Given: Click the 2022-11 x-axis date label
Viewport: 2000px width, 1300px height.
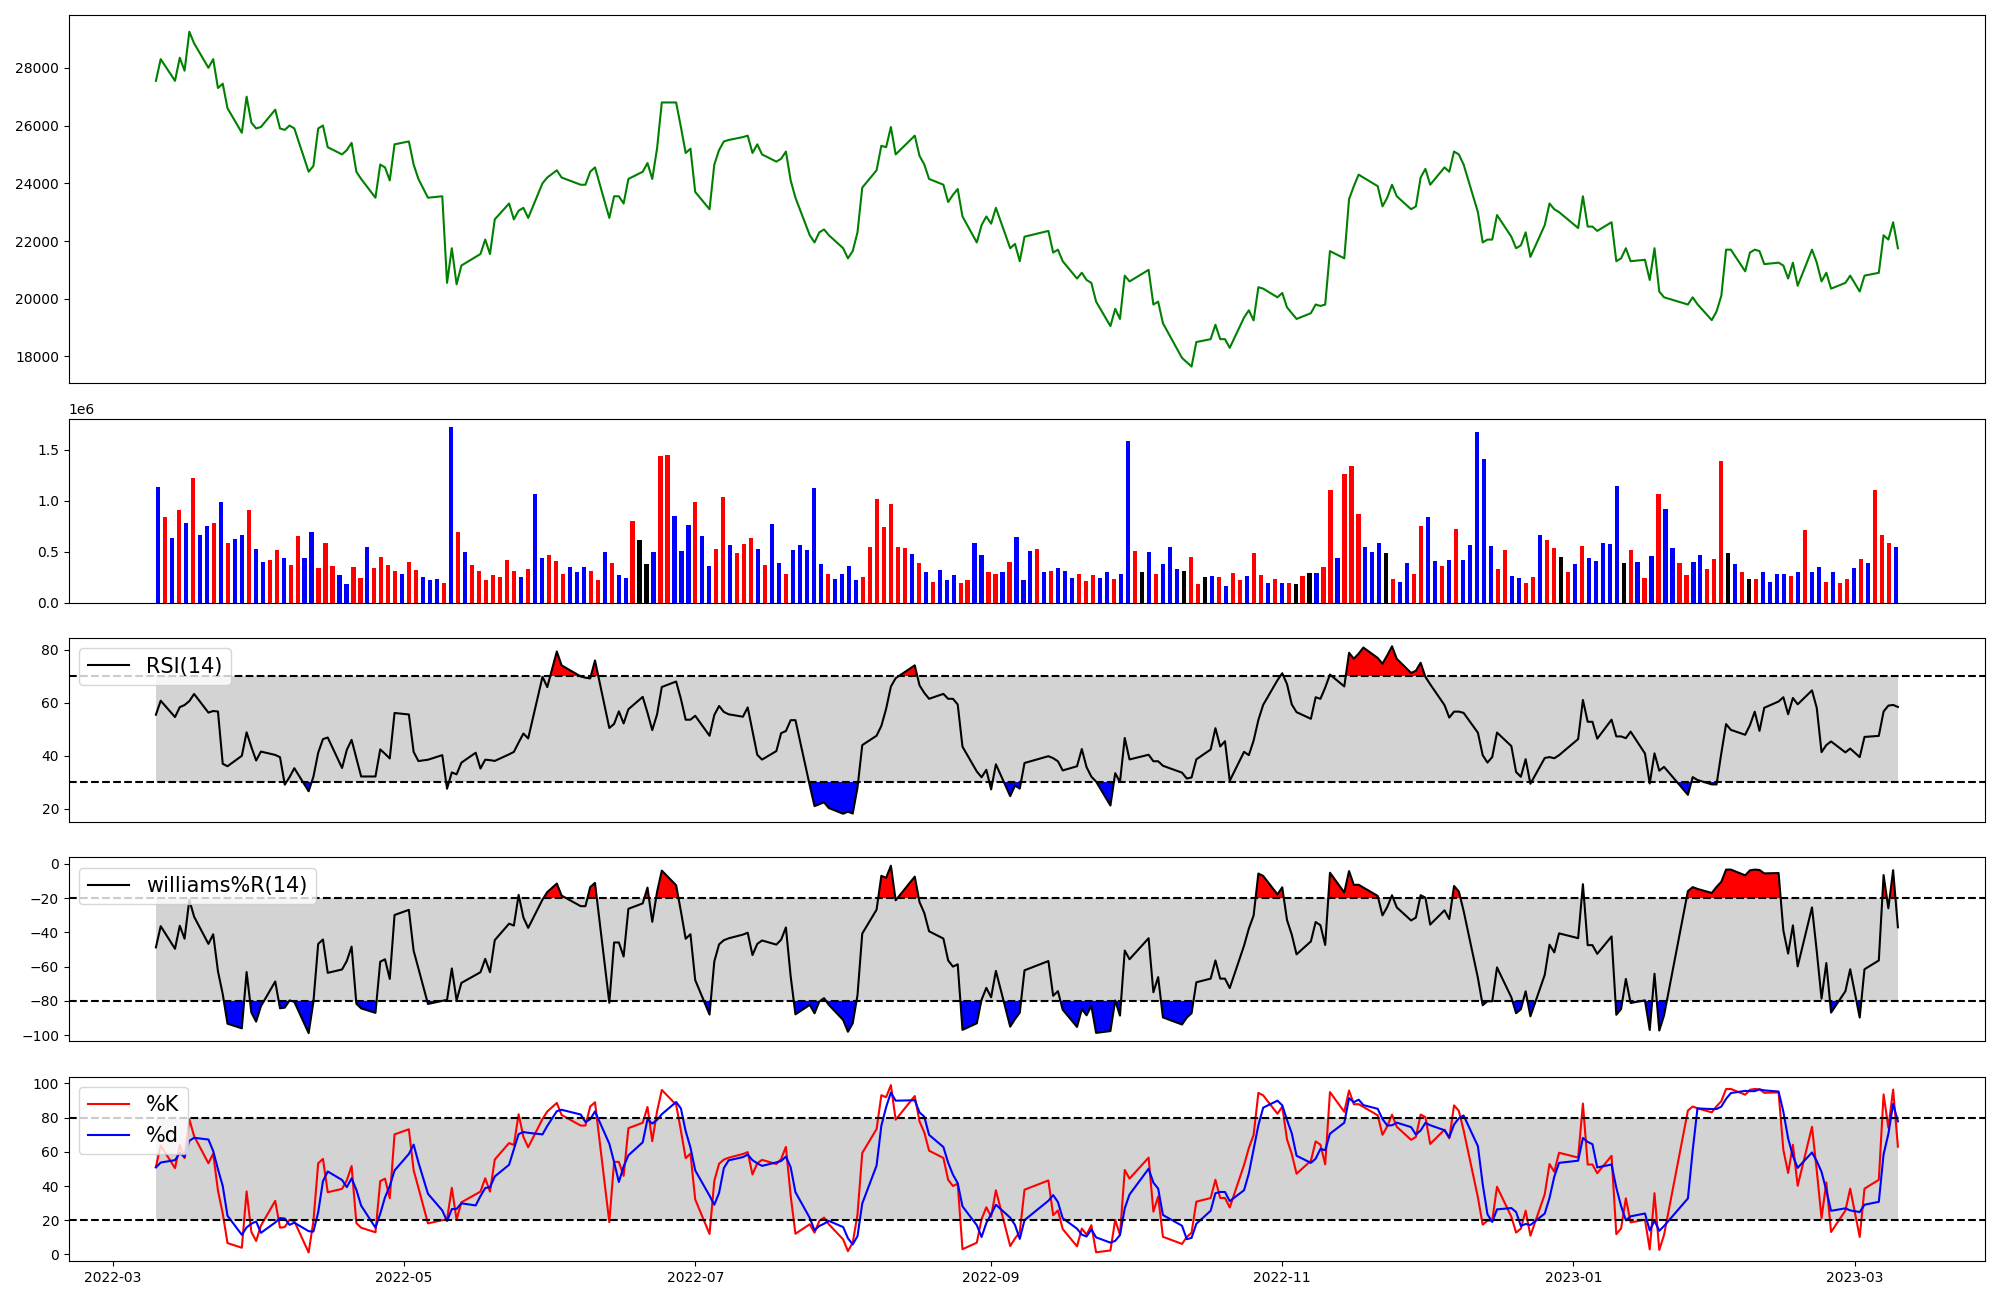Looking at the screenshot, I should click(x=1282, y=1277).
